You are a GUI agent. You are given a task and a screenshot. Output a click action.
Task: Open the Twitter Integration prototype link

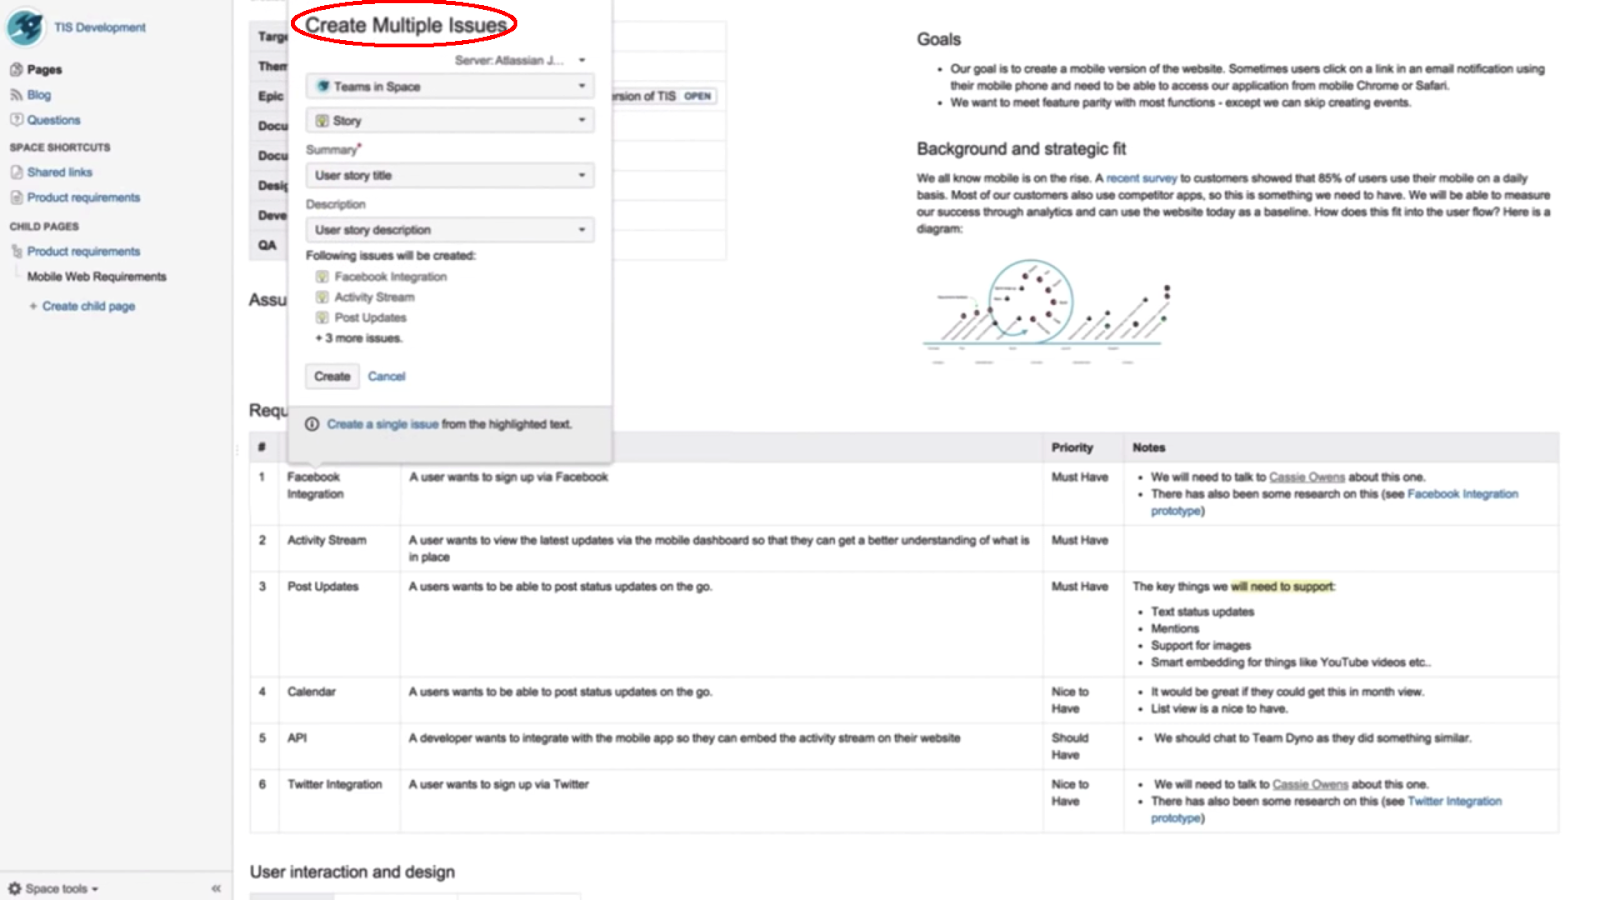[x=1326, y=809]
